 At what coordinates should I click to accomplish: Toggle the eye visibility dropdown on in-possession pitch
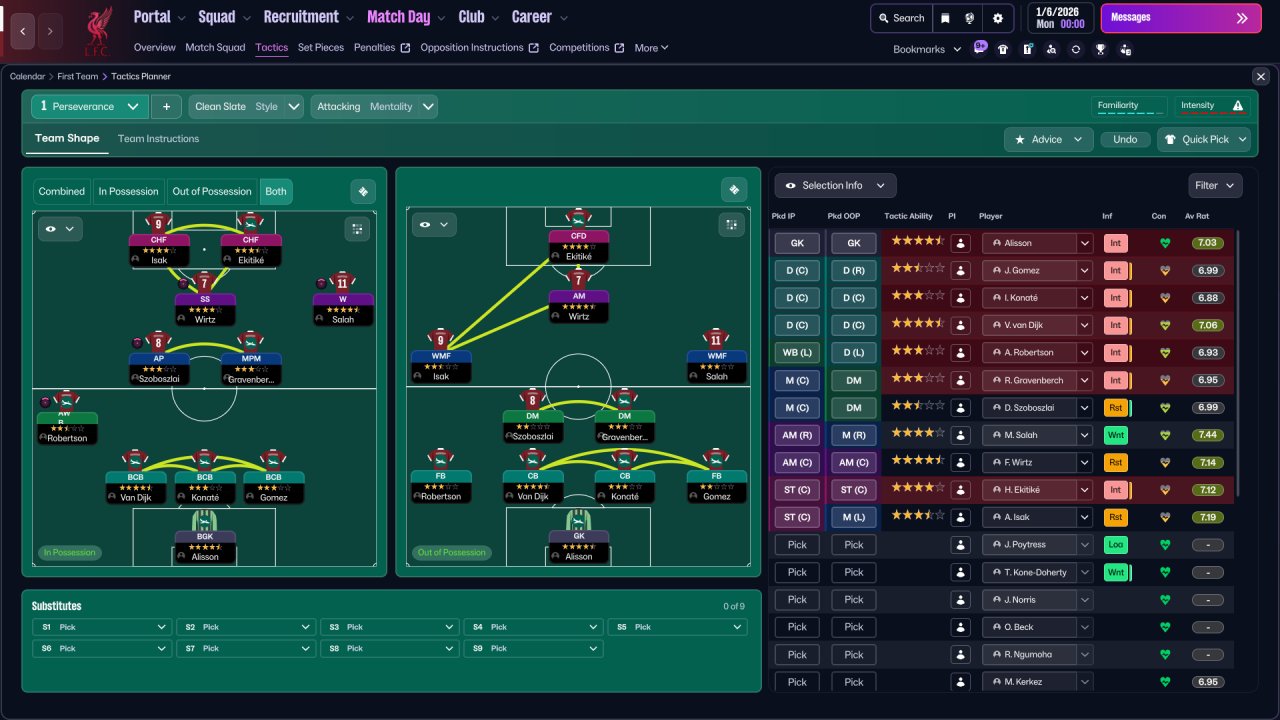(x=60, y=229)
